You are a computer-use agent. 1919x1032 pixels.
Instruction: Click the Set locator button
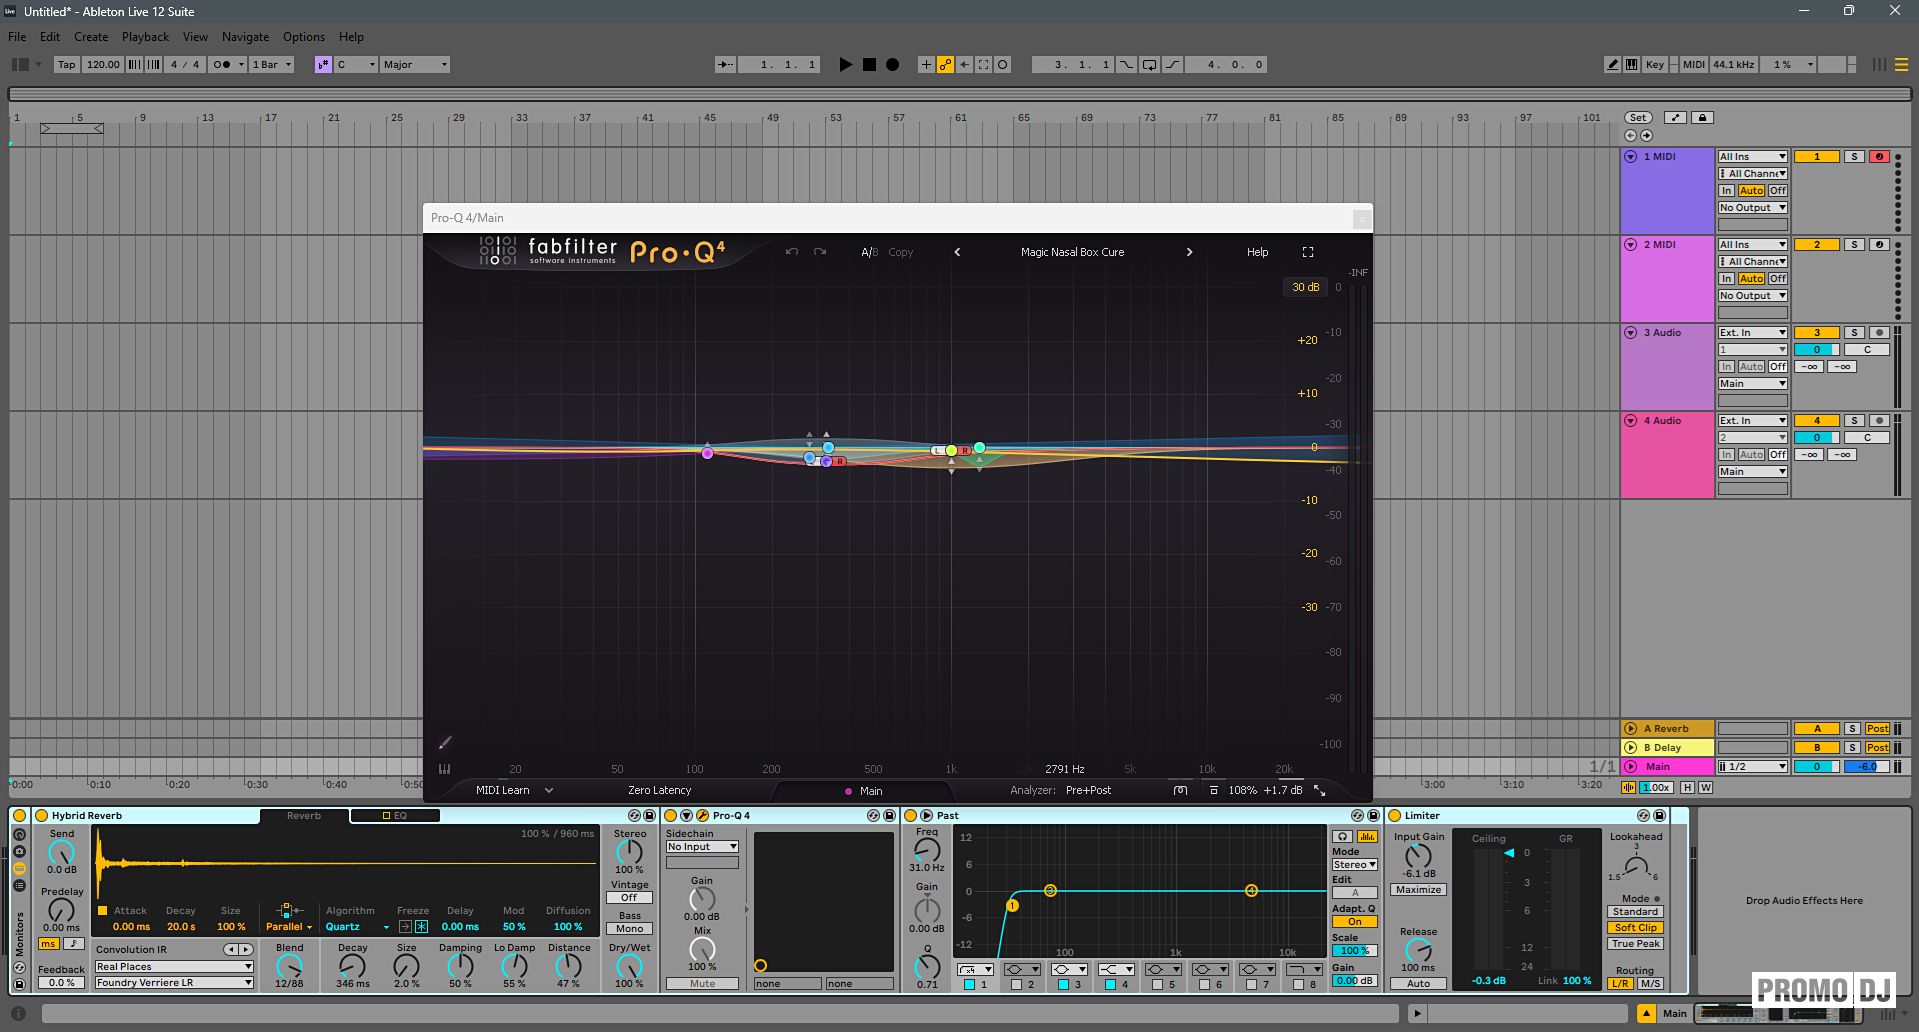[x=1638, y=118]
